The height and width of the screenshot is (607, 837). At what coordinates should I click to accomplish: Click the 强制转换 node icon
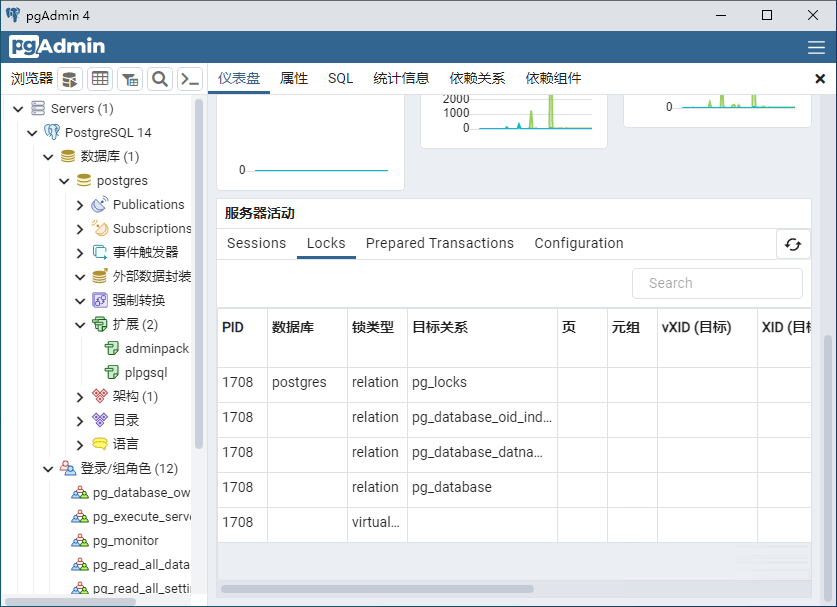(100, 300)
